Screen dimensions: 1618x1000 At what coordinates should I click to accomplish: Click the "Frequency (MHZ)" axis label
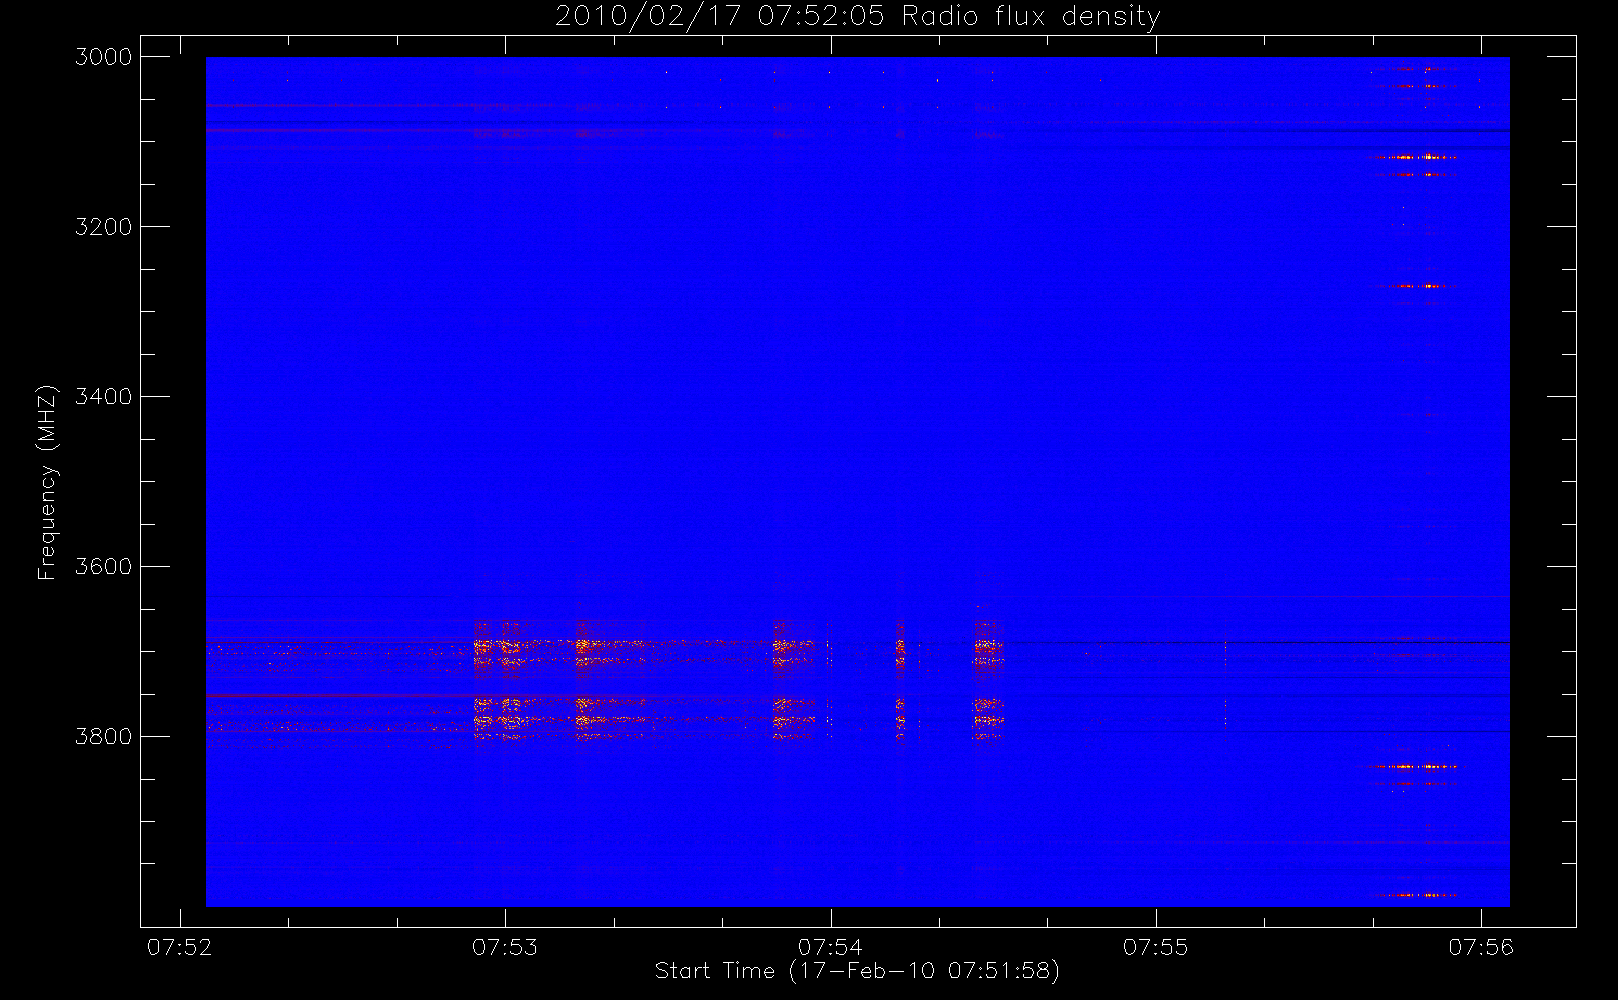point(47,482)
